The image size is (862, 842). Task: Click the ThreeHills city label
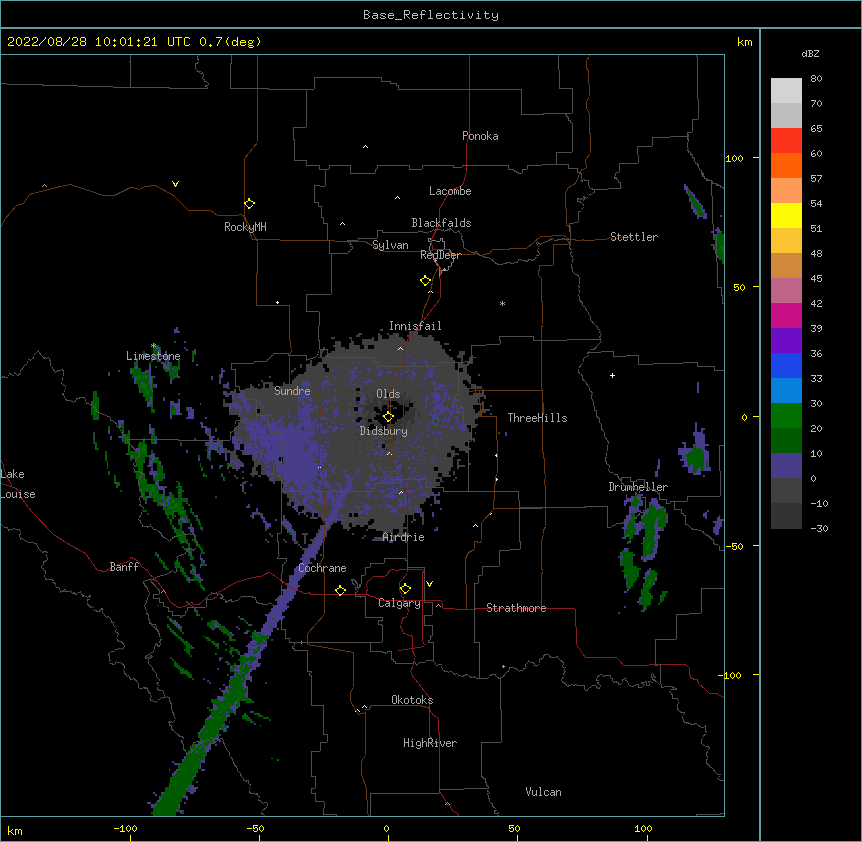click(537, 418)
